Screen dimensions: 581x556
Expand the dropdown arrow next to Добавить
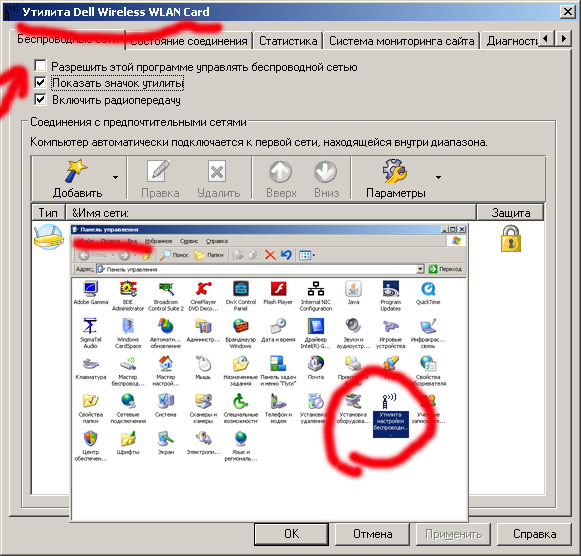(x=116, y=177)
